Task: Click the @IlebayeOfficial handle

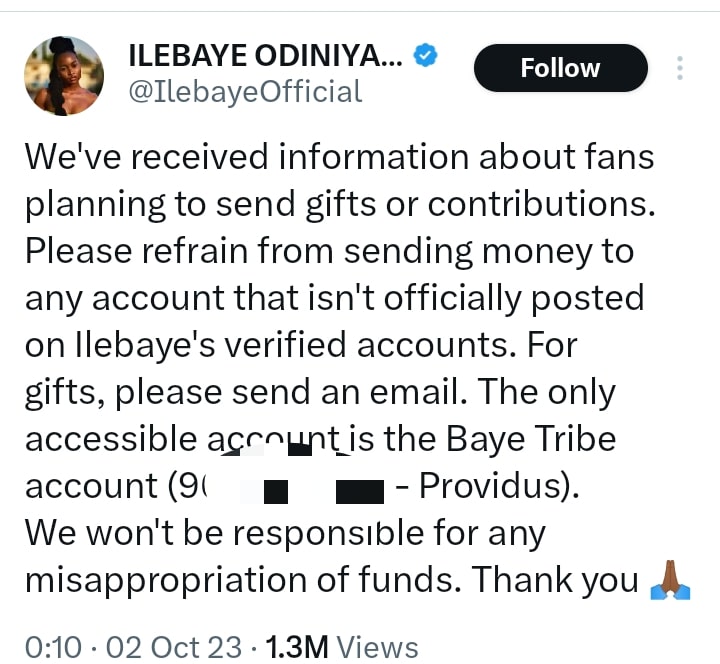Action: coord(244,92)
